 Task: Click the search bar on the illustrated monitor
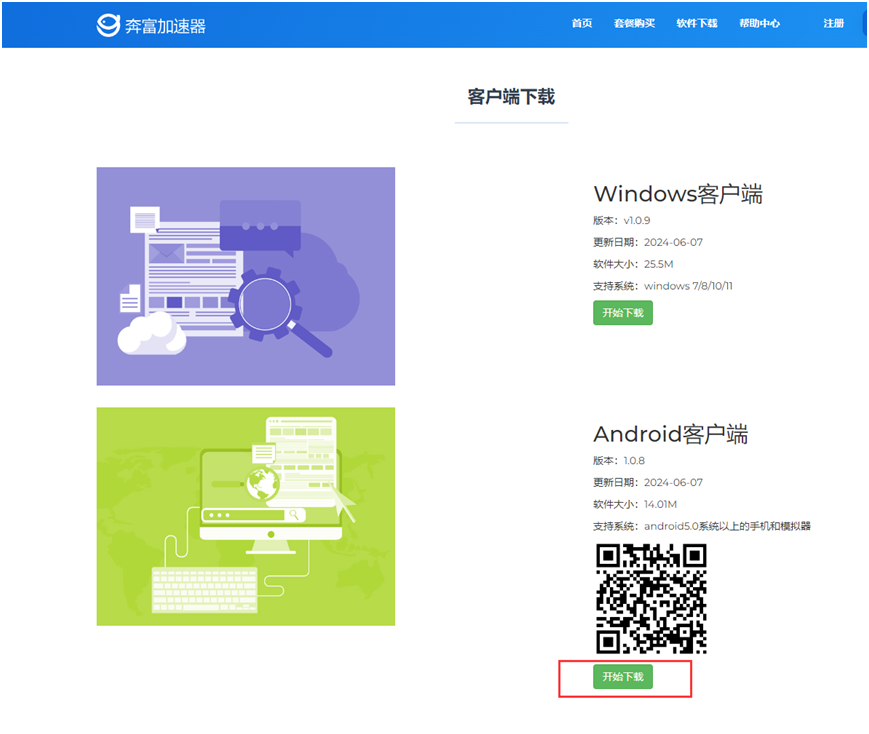tap(253, 515)
